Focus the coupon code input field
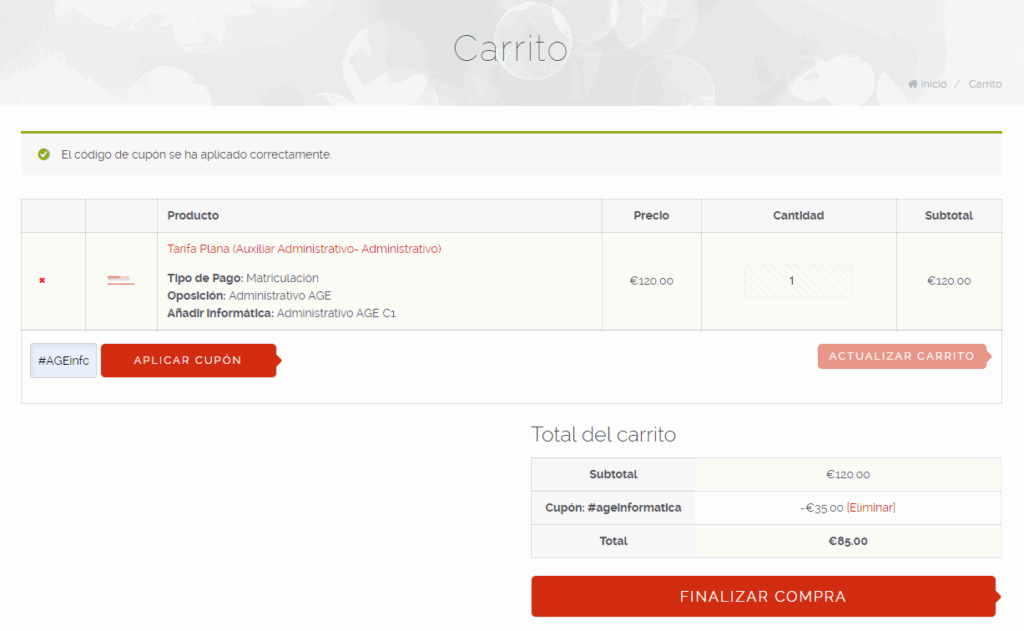 63,361
